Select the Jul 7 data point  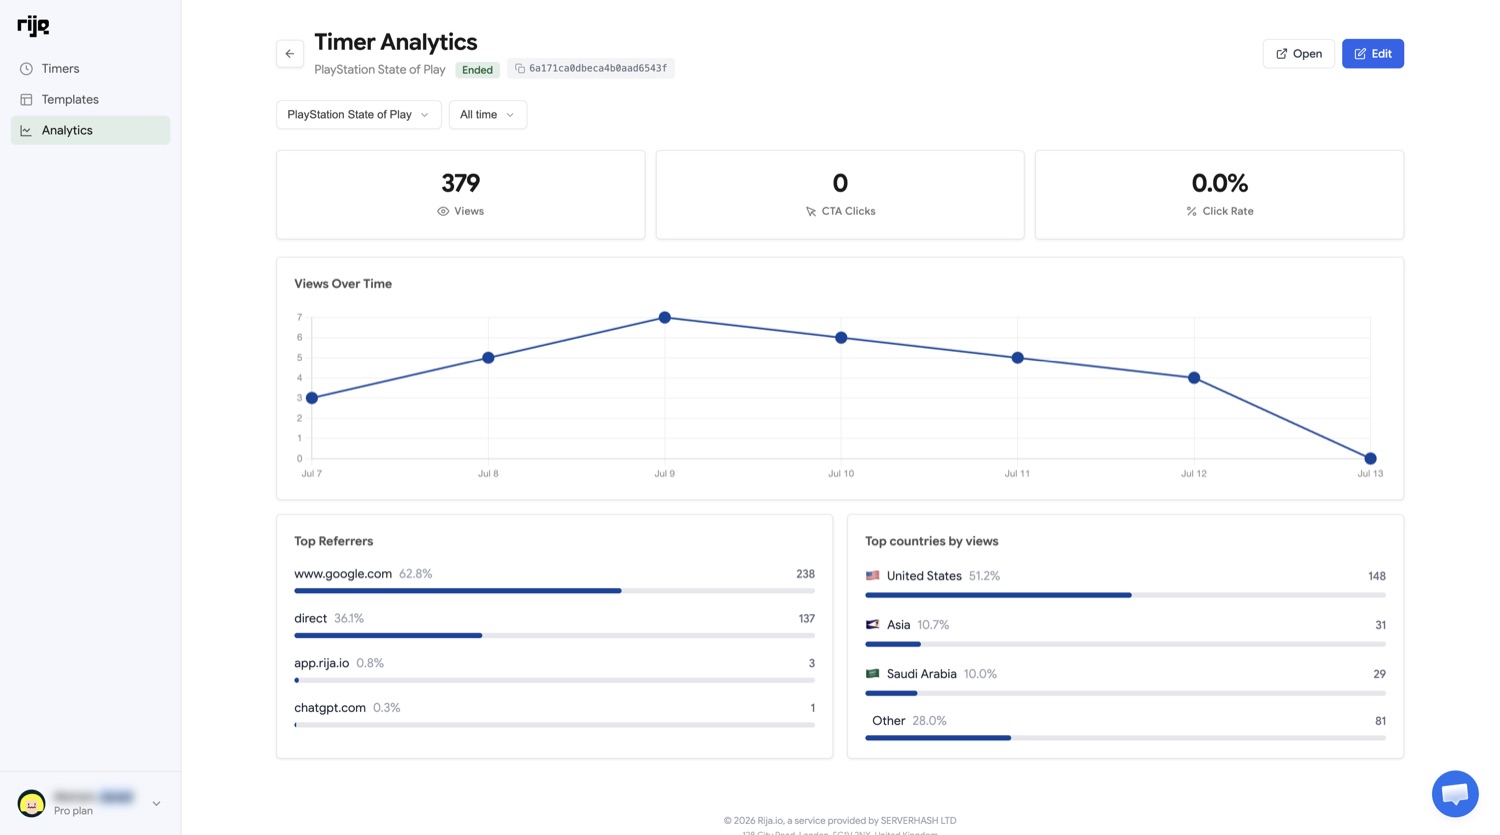312,398
